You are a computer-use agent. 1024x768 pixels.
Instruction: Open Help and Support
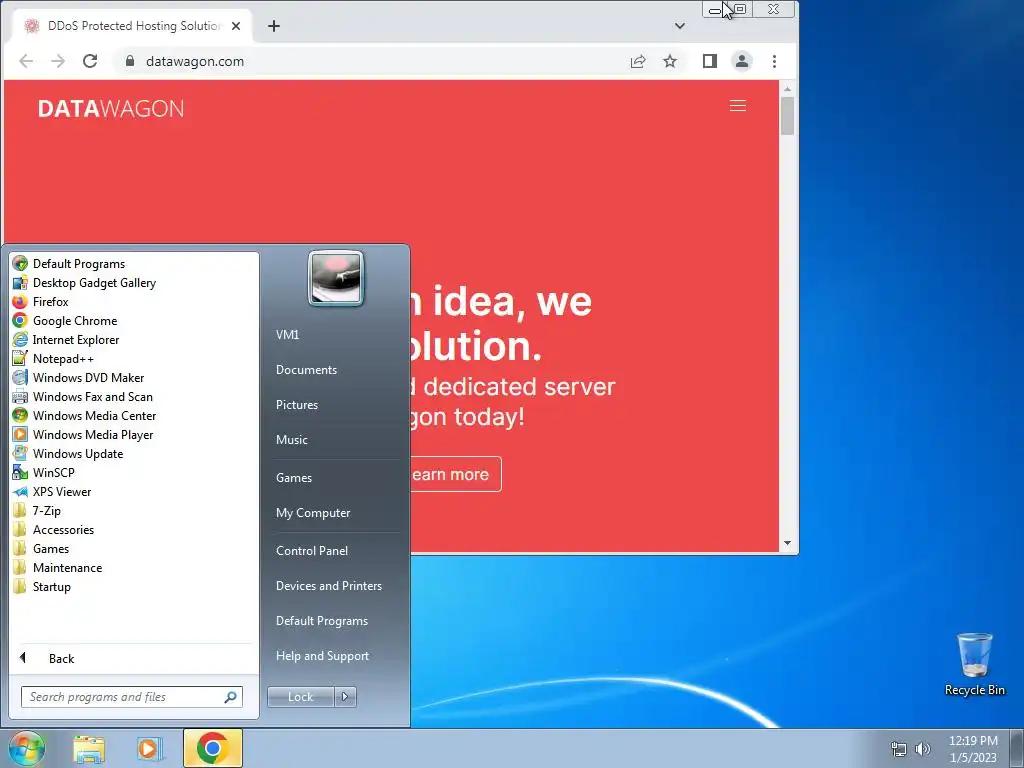pyautogui.click(x=322, y=656)
